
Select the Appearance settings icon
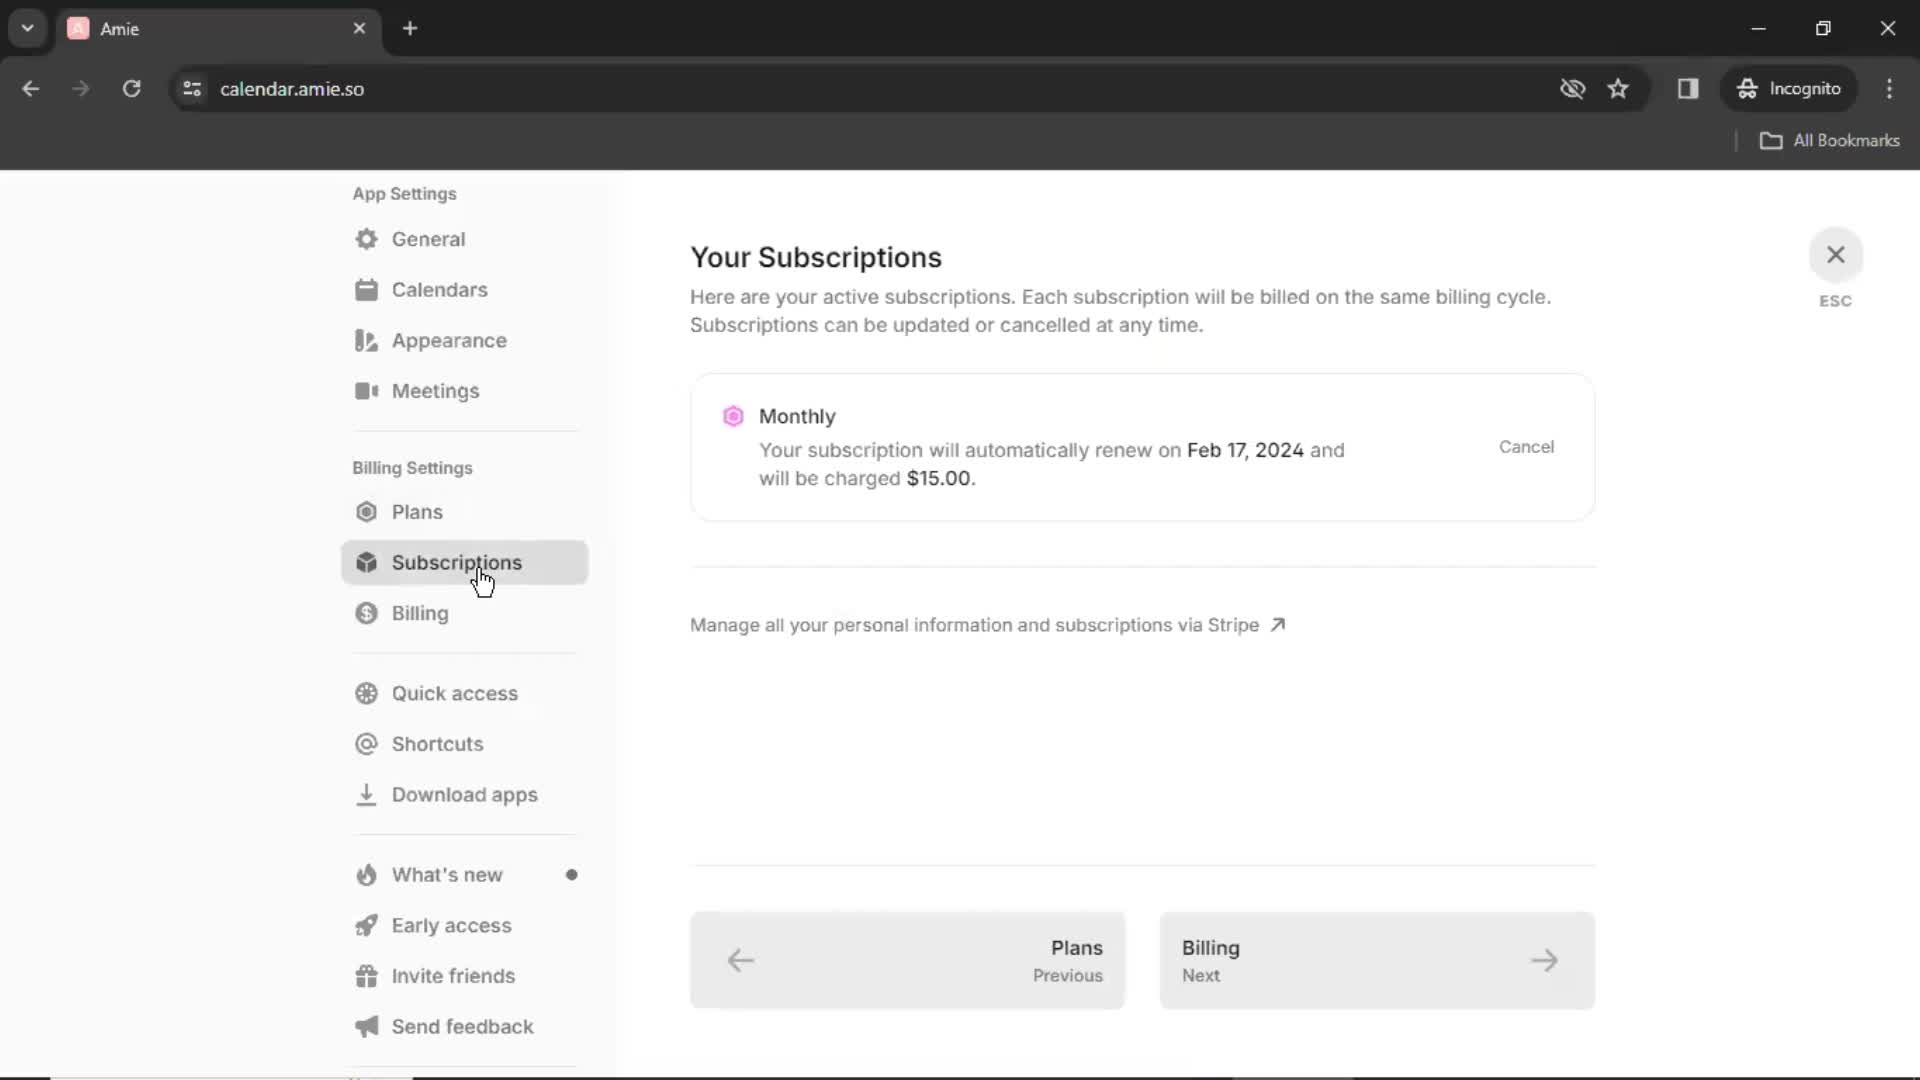pos(367,340)
